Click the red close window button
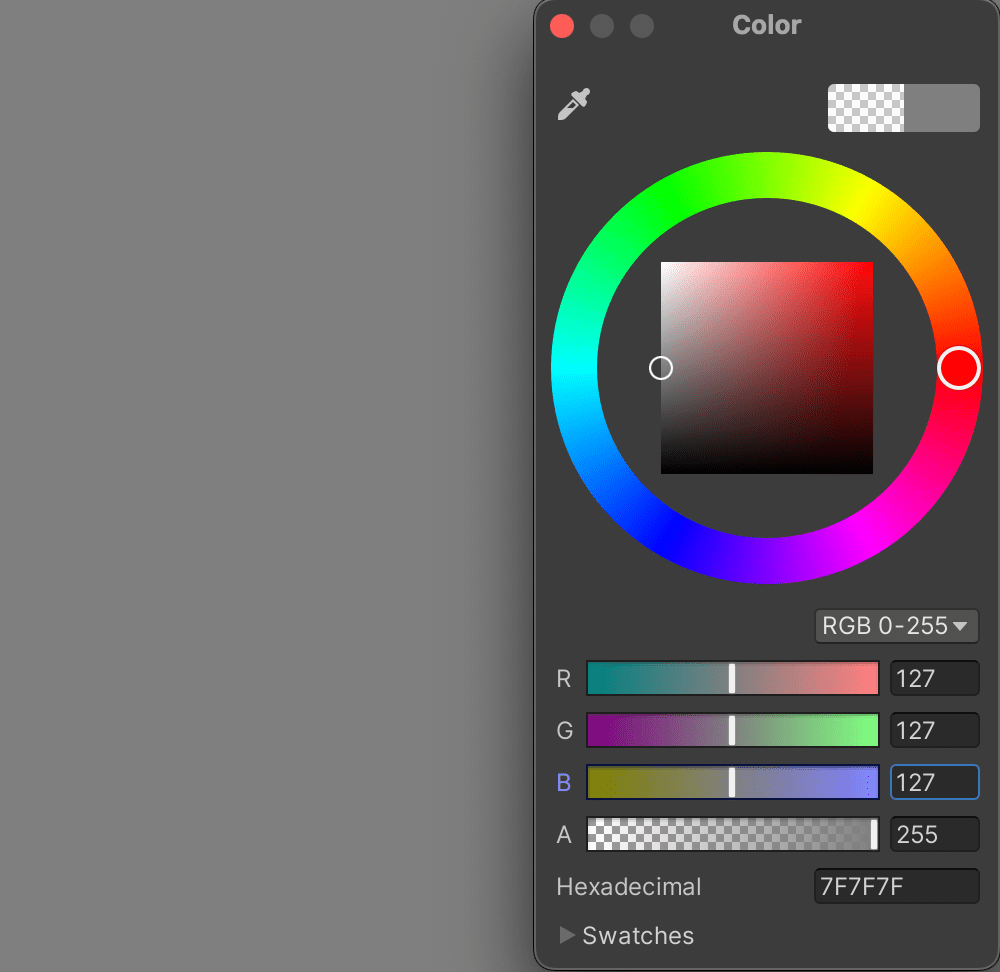This screenshot has width=1000, height=972. (x=563, y=26)
